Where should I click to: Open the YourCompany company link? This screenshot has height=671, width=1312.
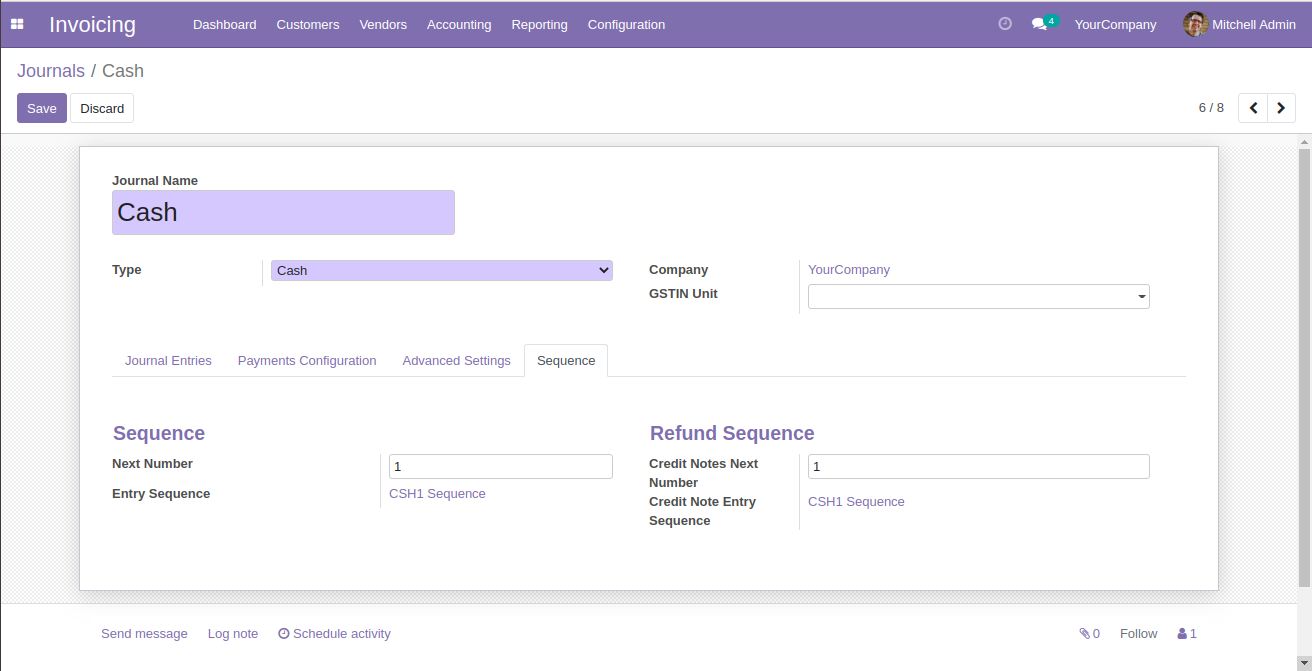[x=849, y=270]
